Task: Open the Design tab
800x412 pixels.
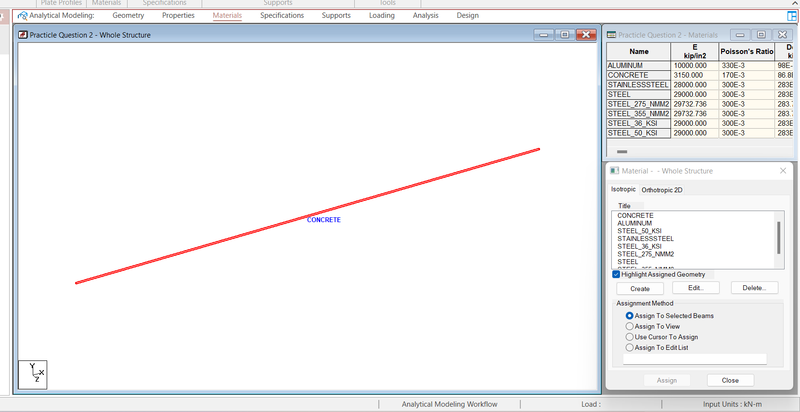Action: [x=467, y=15]
